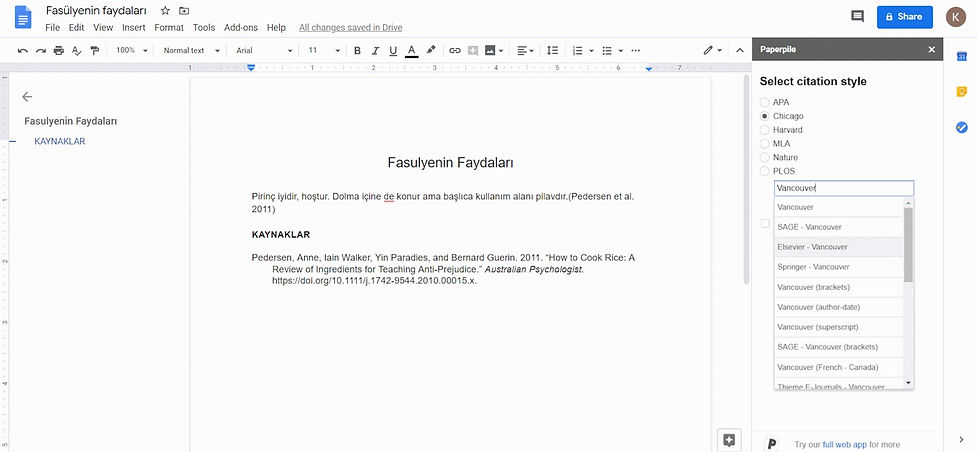Open the Help menu
This screenshot has width=977, height=452.
pos(276,27)
